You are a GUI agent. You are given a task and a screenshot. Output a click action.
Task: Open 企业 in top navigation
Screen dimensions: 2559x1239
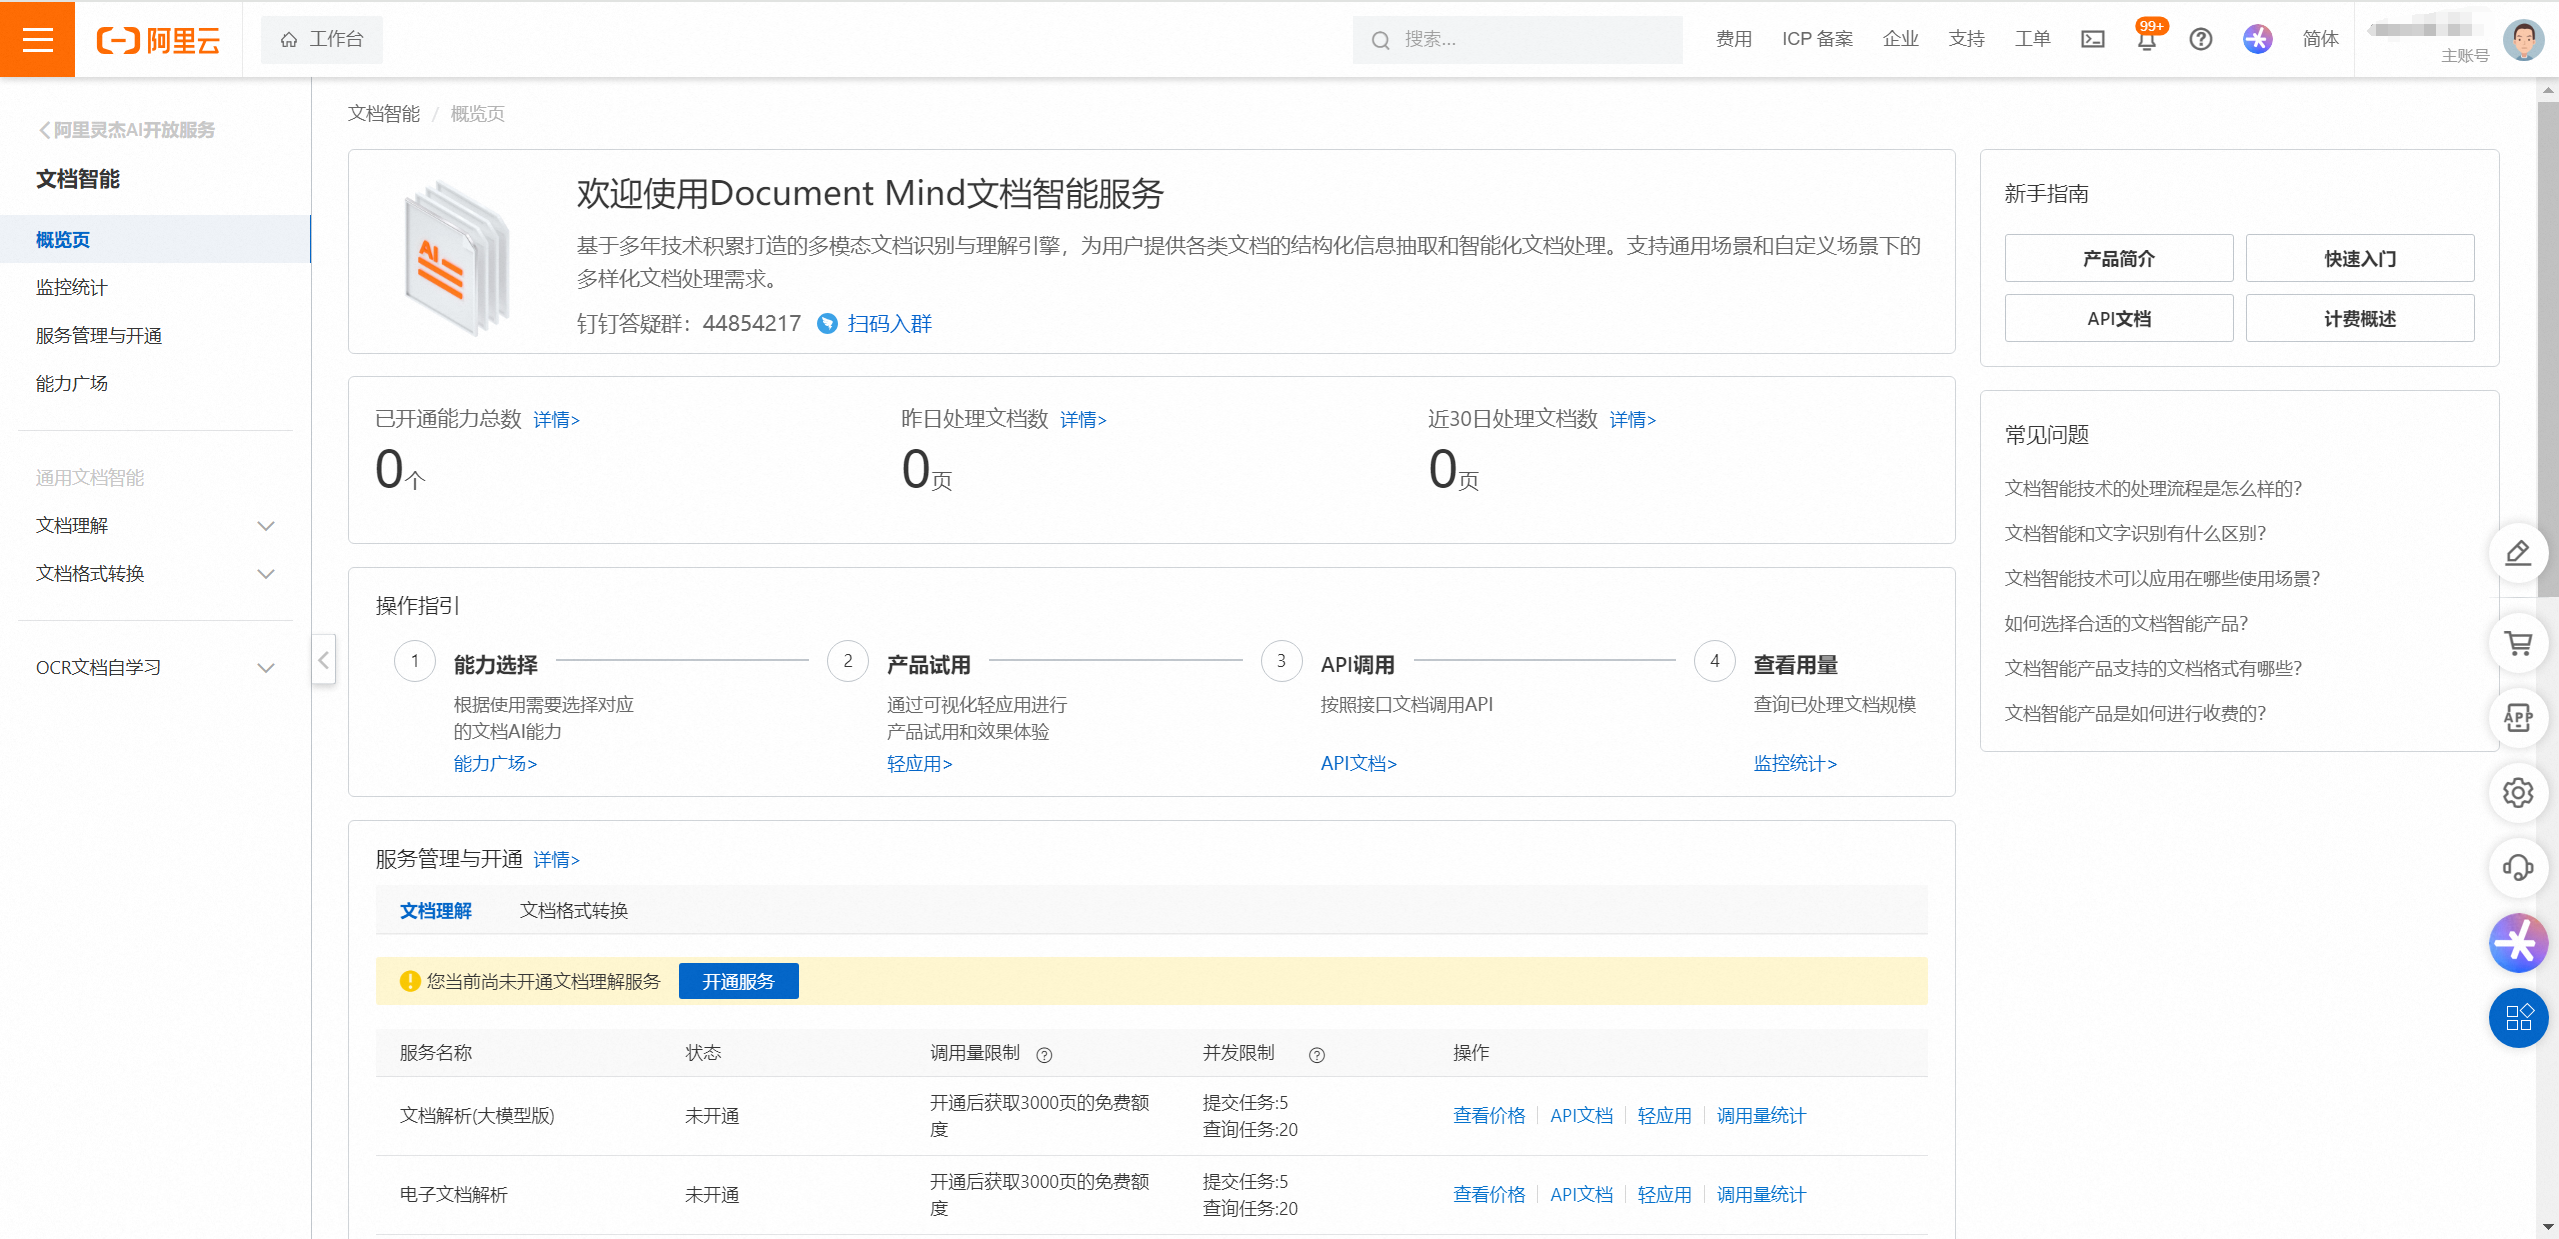(1901, 39)
